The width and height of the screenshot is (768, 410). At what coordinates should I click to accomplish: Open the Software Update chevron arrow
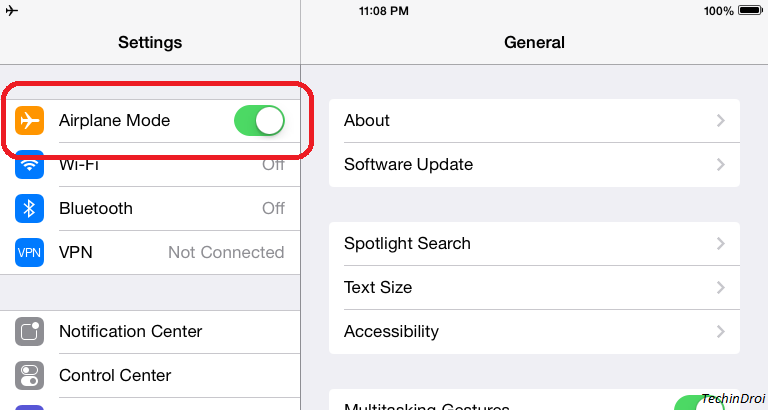[720, 165]
